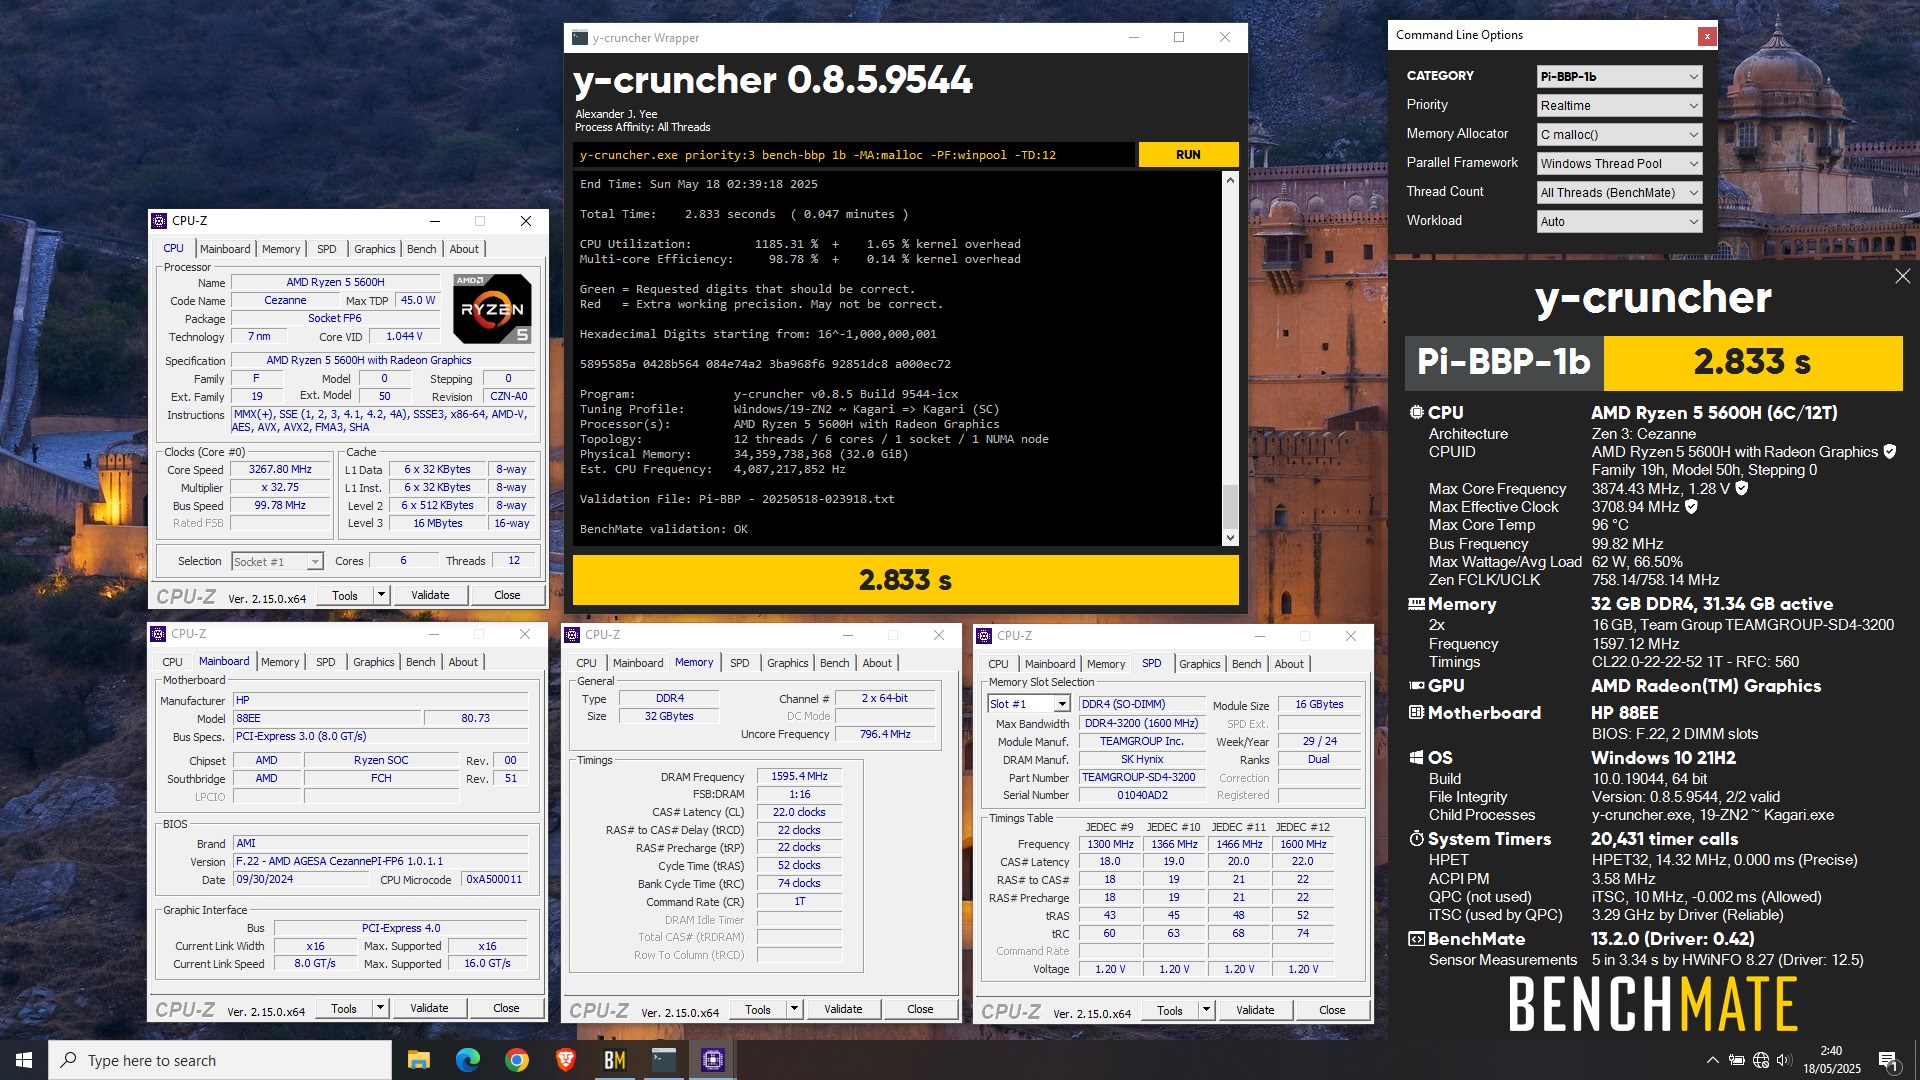Viewport: 1920px width, 1080px height.
Task: Click the Motherboard icon in BenchMate results
Action: tap(1416, 713)
